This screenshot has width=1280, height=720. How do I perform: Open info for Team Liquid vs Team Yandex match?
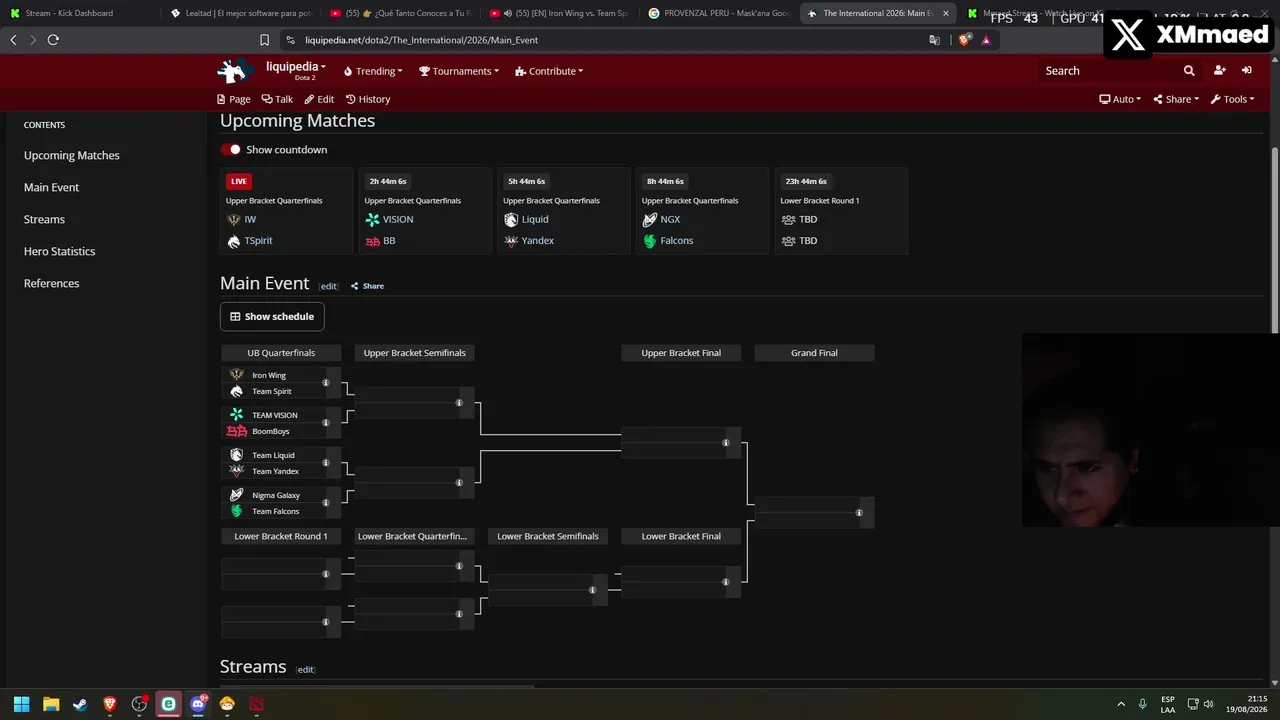click(x=325, y=463)
